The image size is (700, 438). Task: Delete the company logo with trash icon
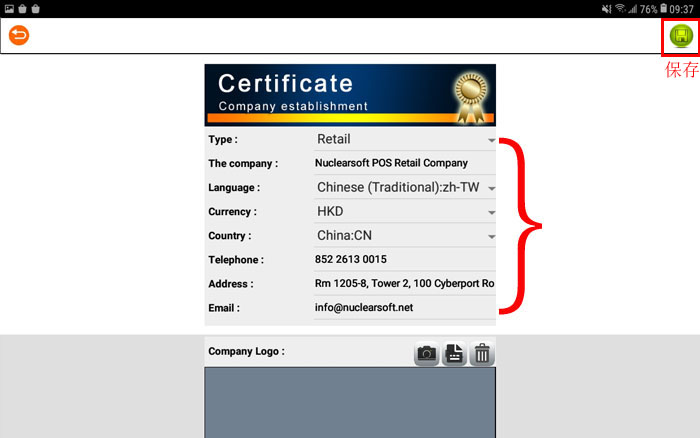[482, 354]
